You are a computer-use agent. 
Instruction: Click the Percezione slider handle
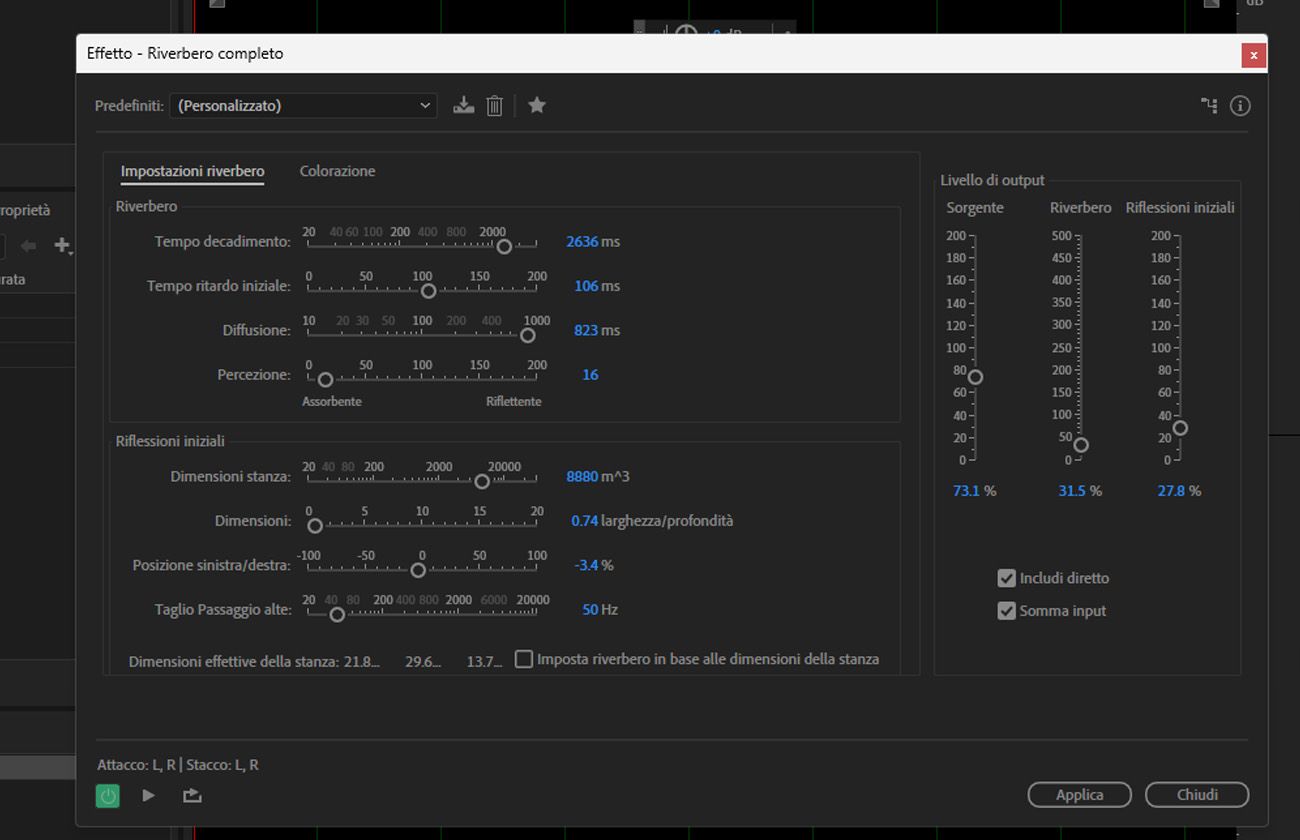tap(325, 380)
